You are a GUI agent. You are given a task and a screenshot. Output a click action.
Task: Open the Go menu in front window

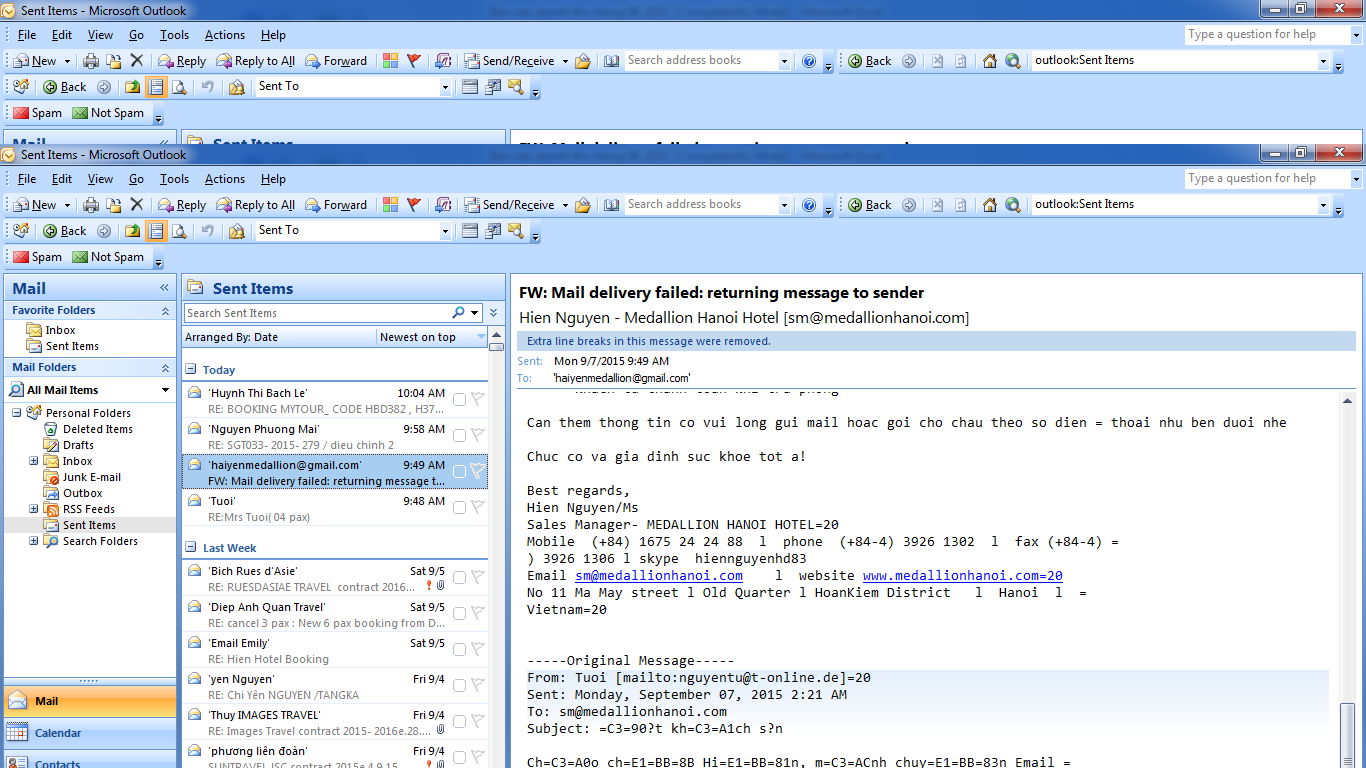pos(136,179)
